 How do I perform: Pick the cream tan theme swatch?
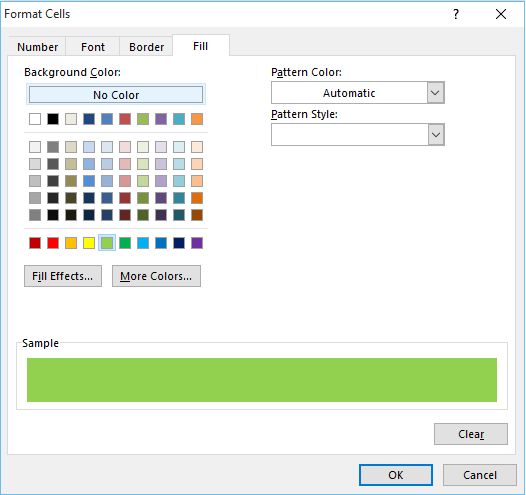click(71, 119)
